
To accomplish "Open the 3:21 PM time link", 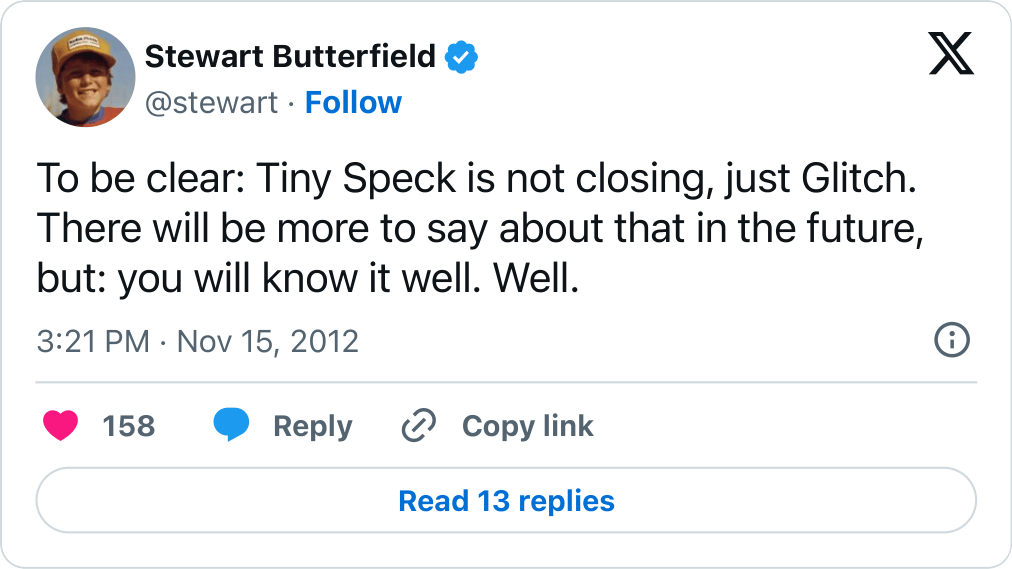I will point(93,341).
